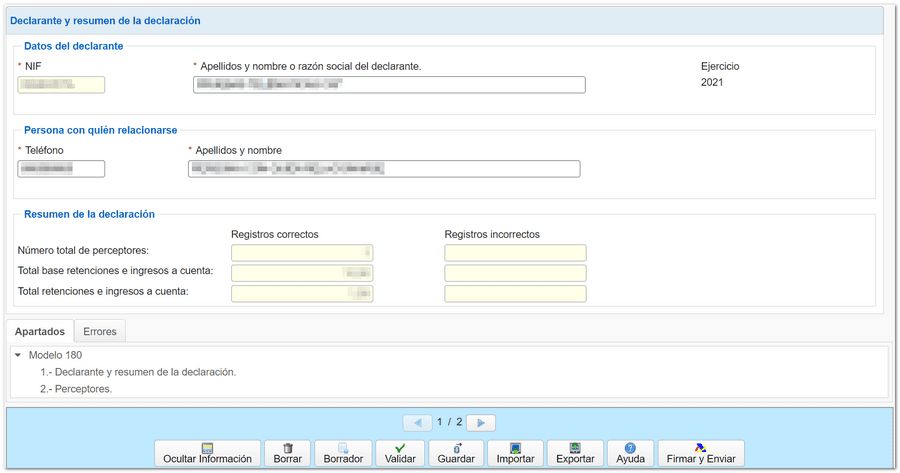
Task: Click the NIF input field
Action: 61,85
